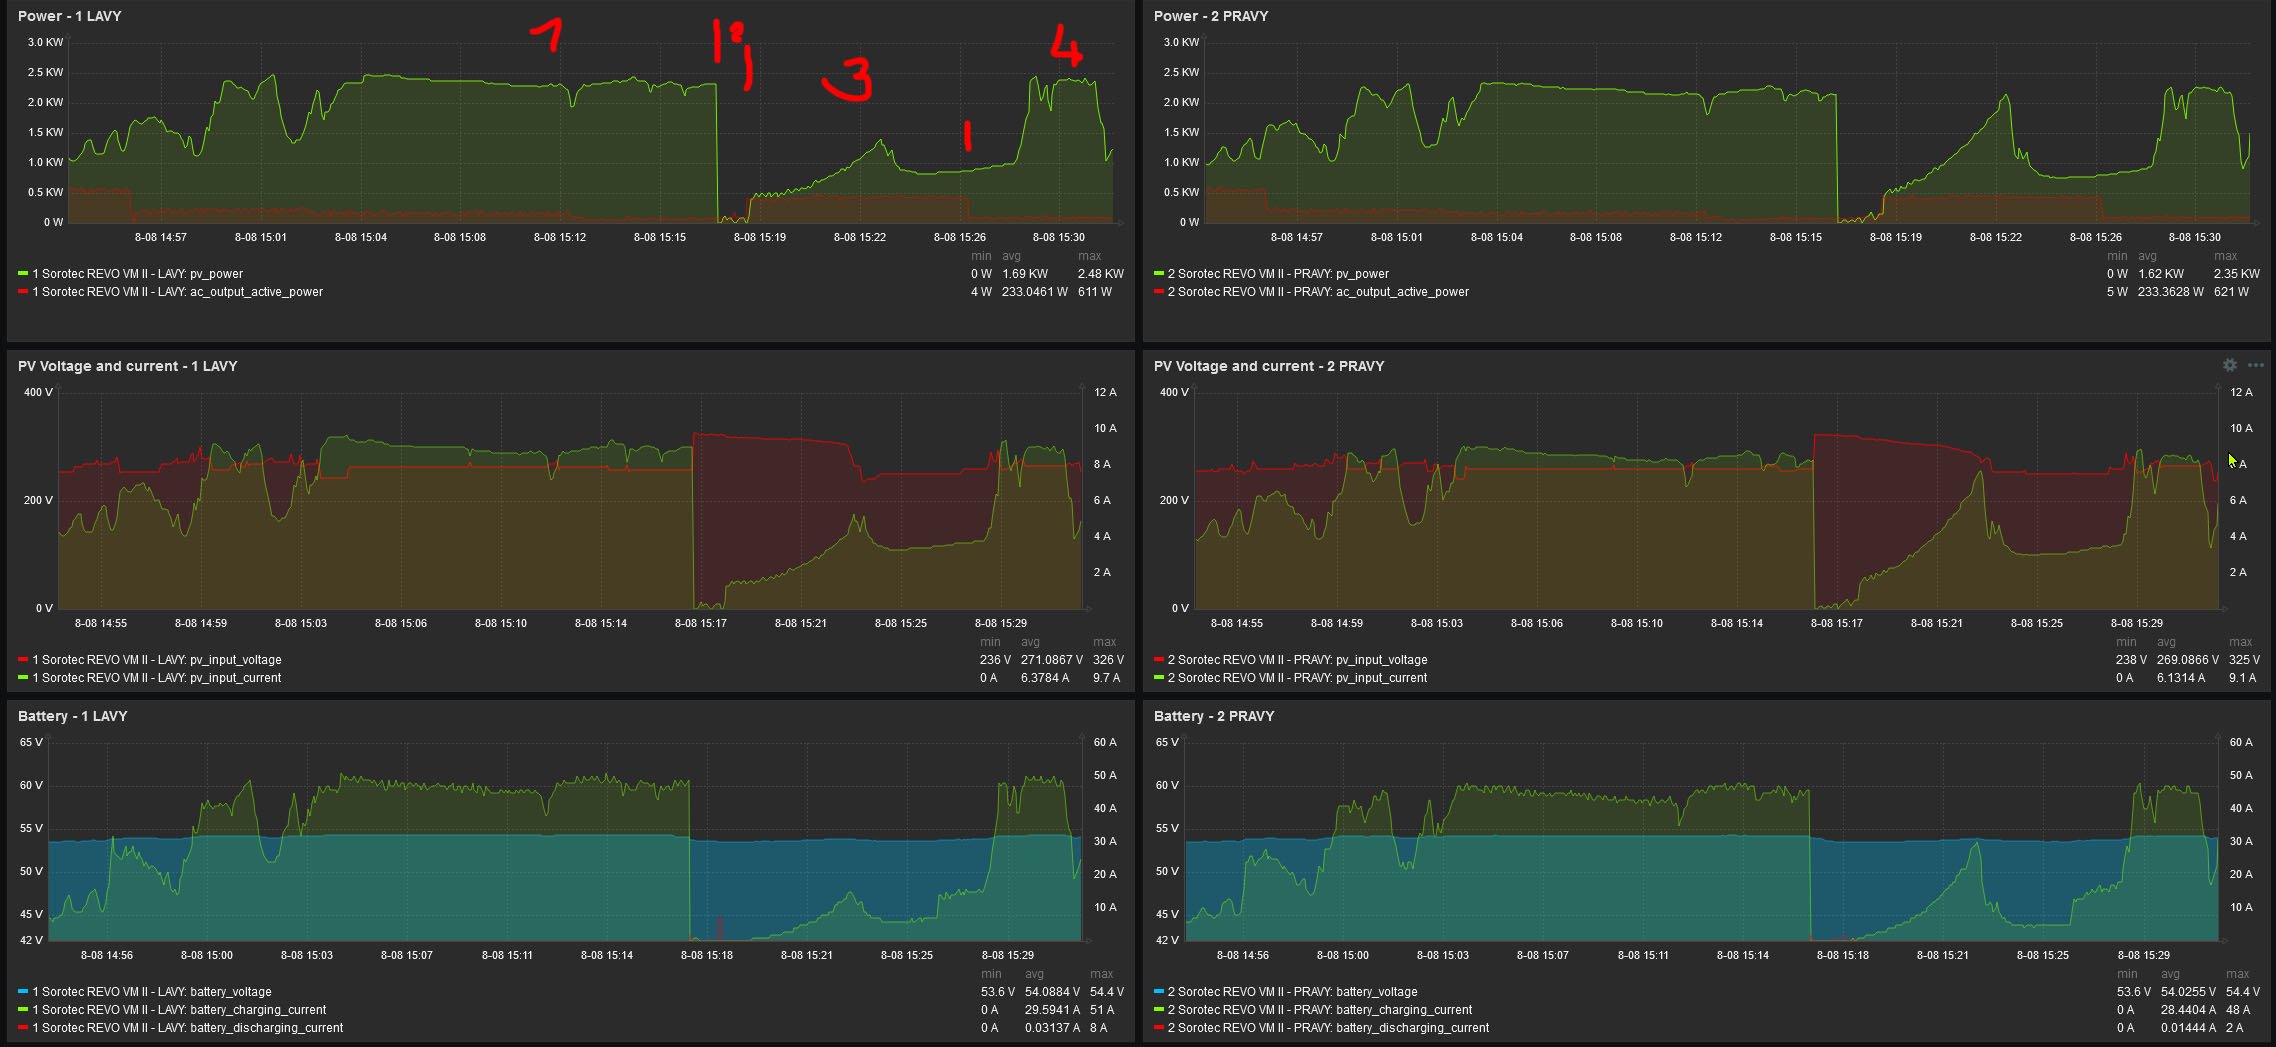The width and height of the screenshot is (2276, 1047).
Task: Click red pv_input_voltage legend marker for 2 PRAVY
Action: [x=1159, y=660]
